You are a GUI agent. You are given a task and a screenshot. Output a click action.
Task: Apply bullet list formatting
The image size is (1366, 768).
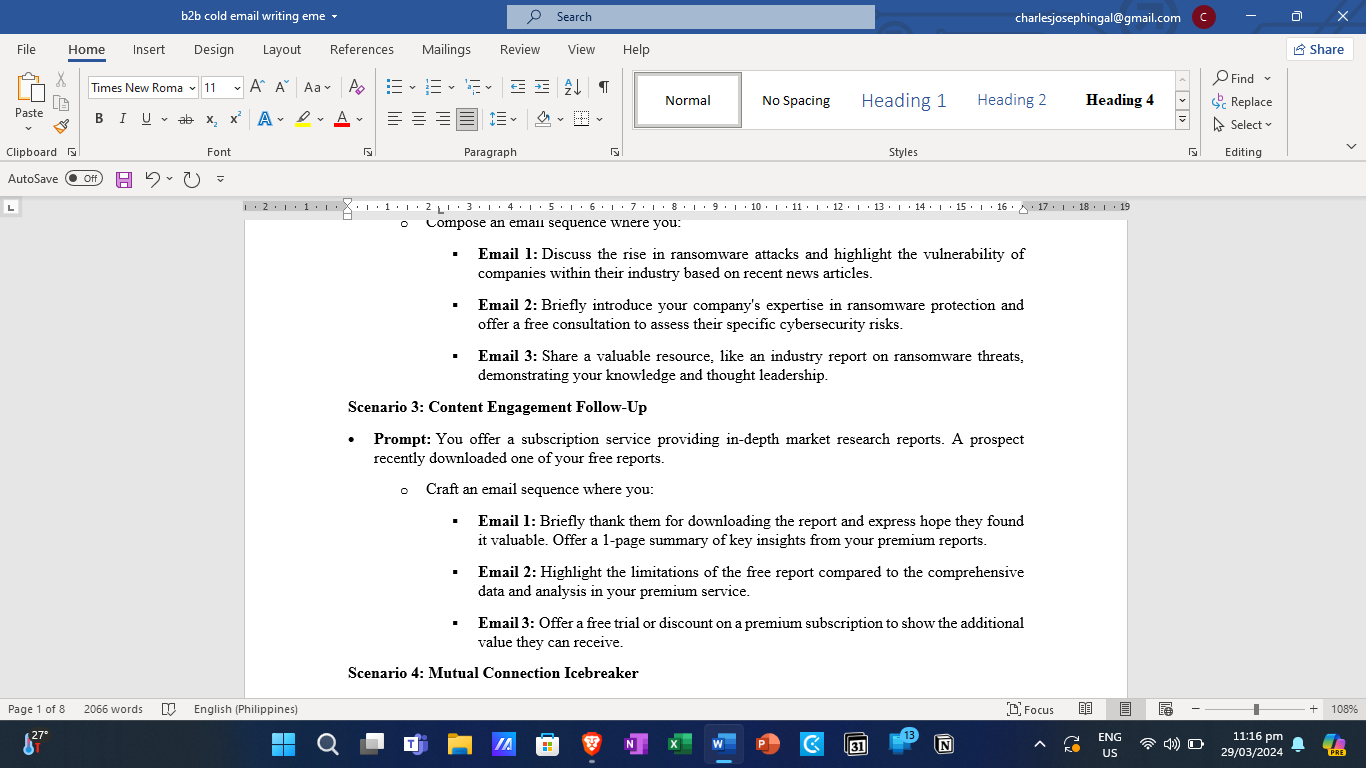(394, 87)
